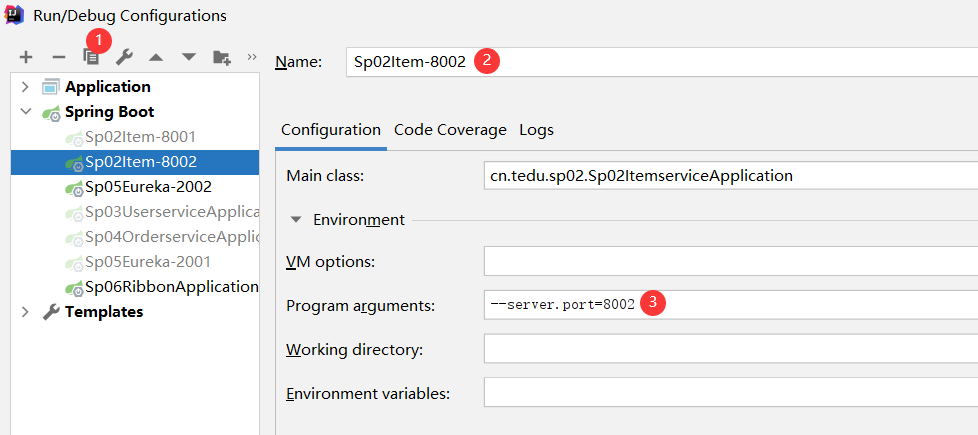Collapse the Spring Boot tree node
Screen dimensions: 978x435
(25, 112)
